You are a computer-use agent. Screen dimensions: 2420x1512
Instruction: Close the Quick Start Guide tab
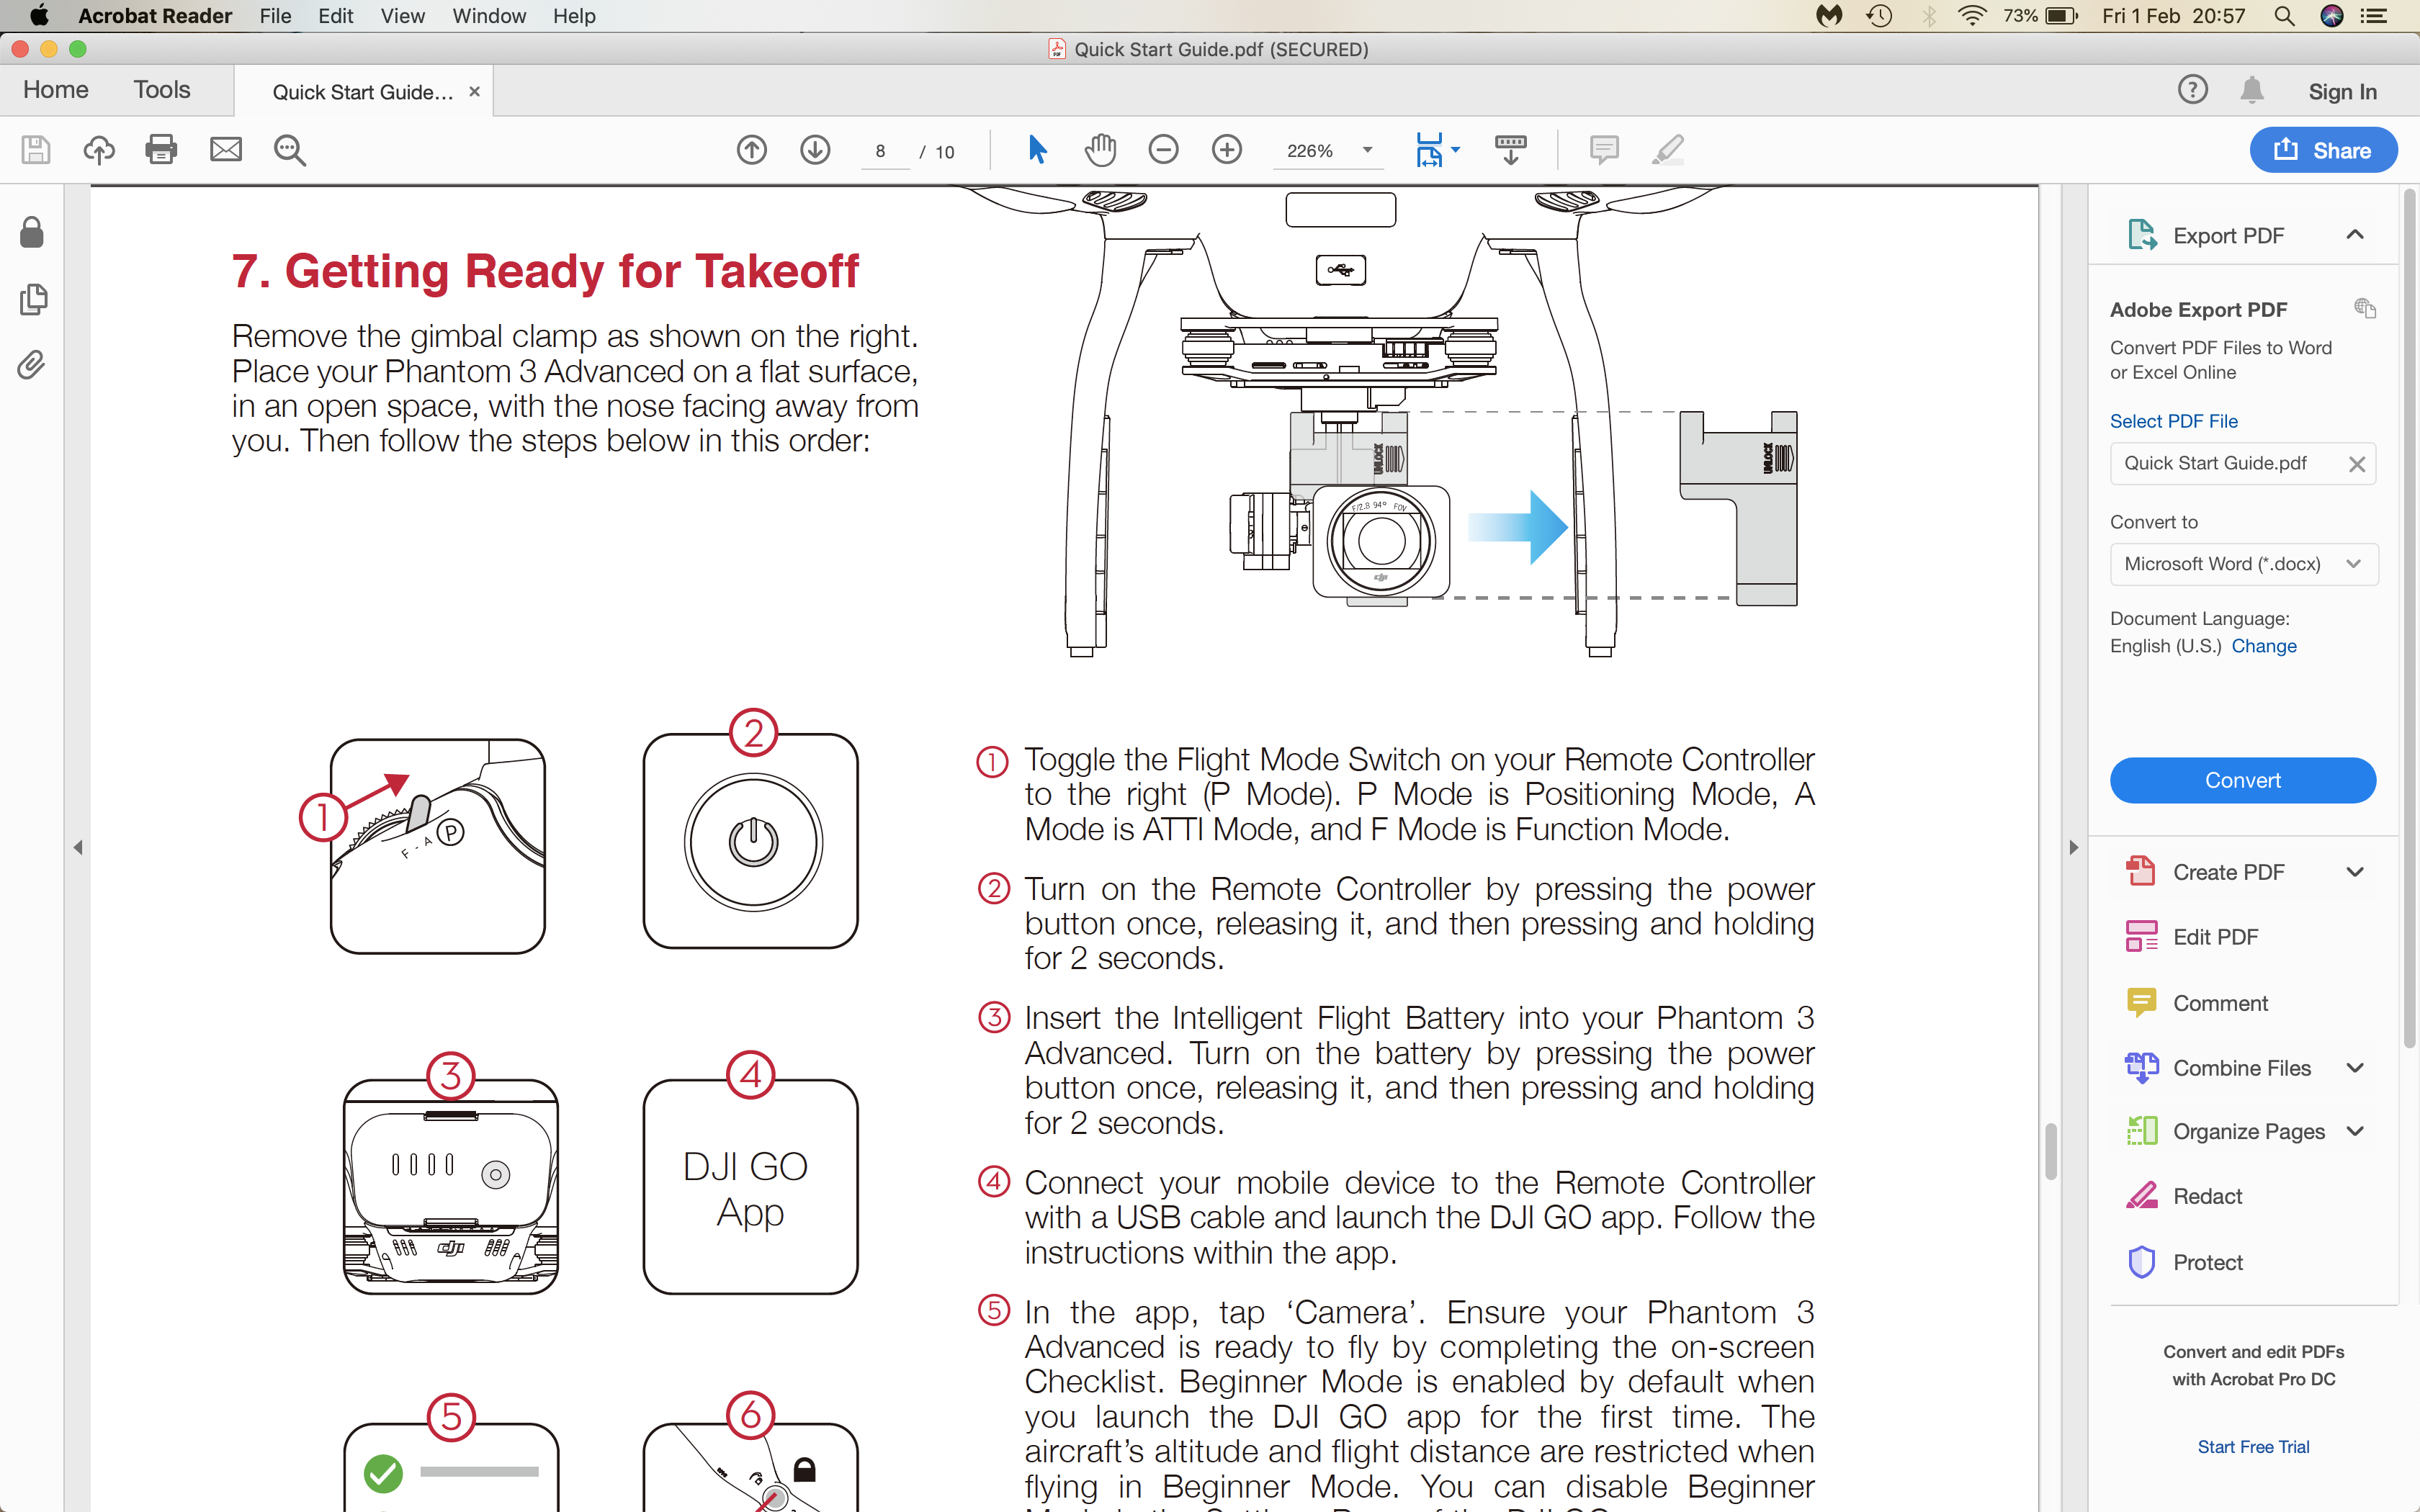475,91
